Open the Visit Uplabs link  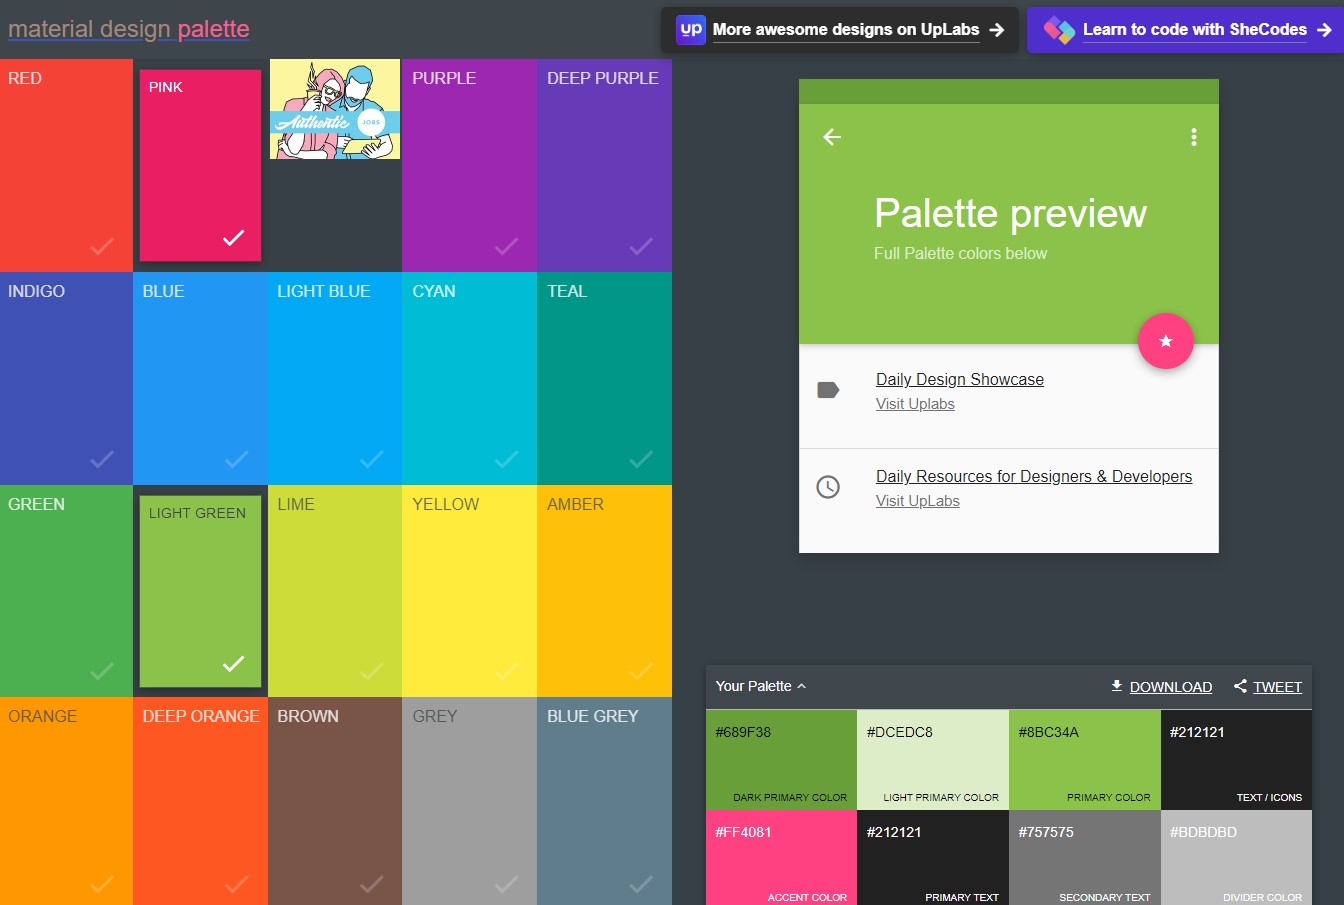(x=914, y=403)
